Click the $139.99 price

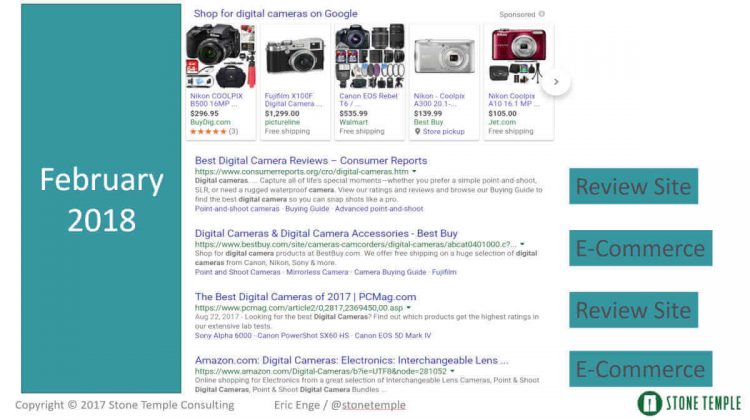(428, 114)
